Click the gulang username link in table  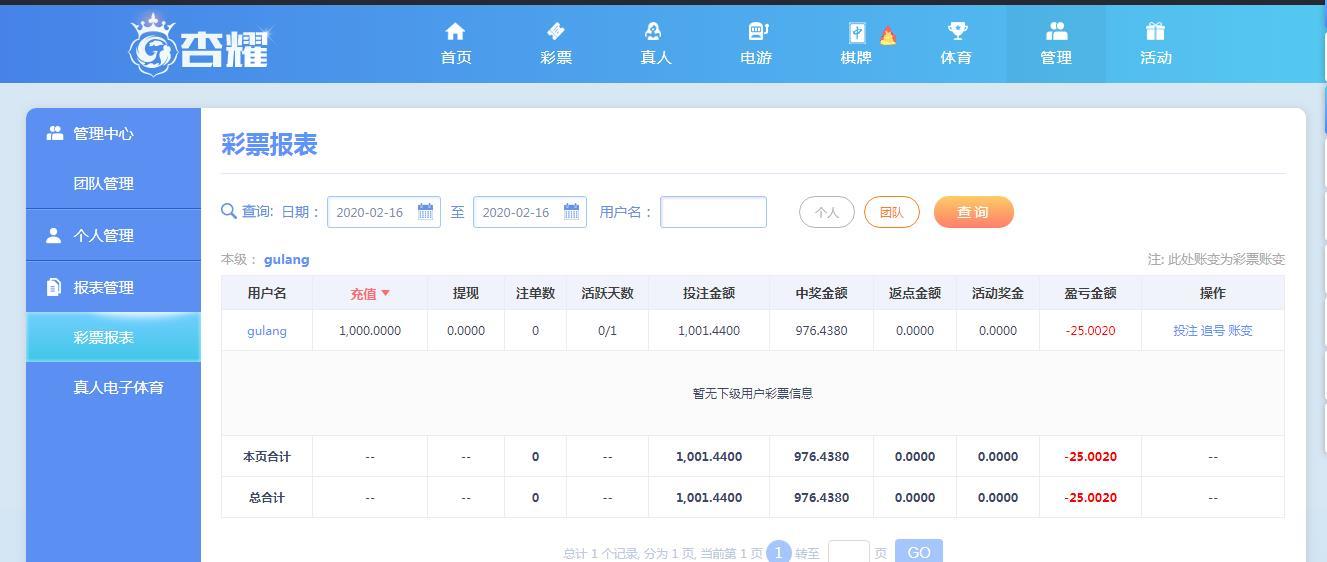267,330
